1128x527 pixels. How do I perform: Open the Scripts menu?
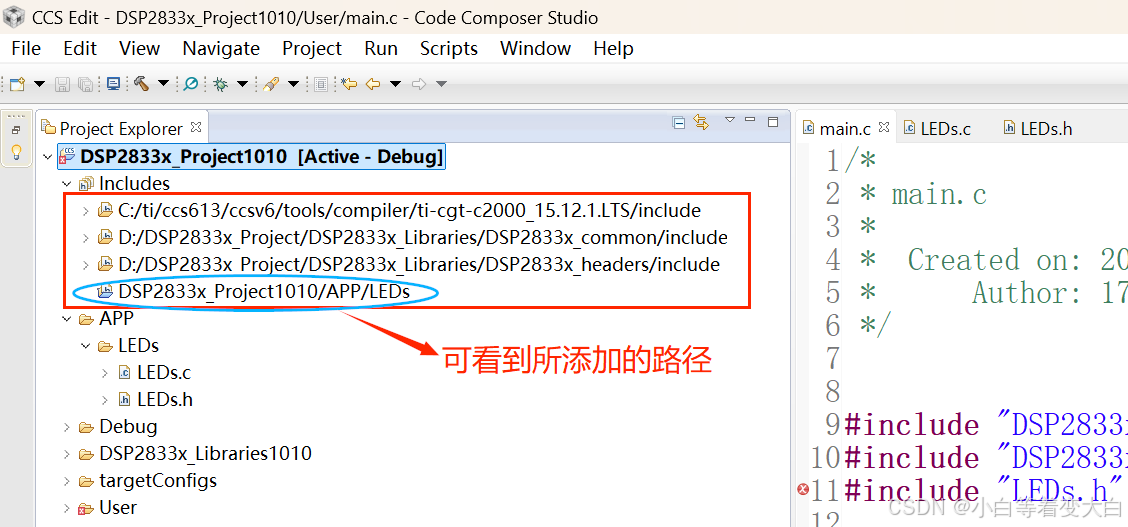449,48
